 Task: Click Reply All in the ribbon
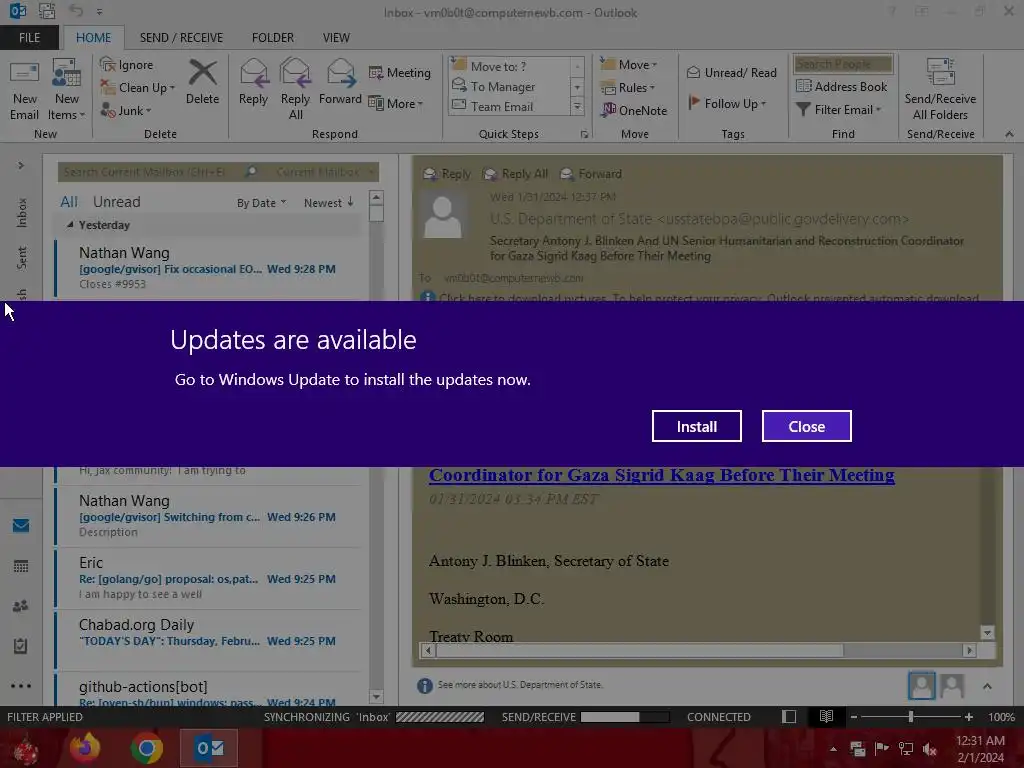[295, 90]
